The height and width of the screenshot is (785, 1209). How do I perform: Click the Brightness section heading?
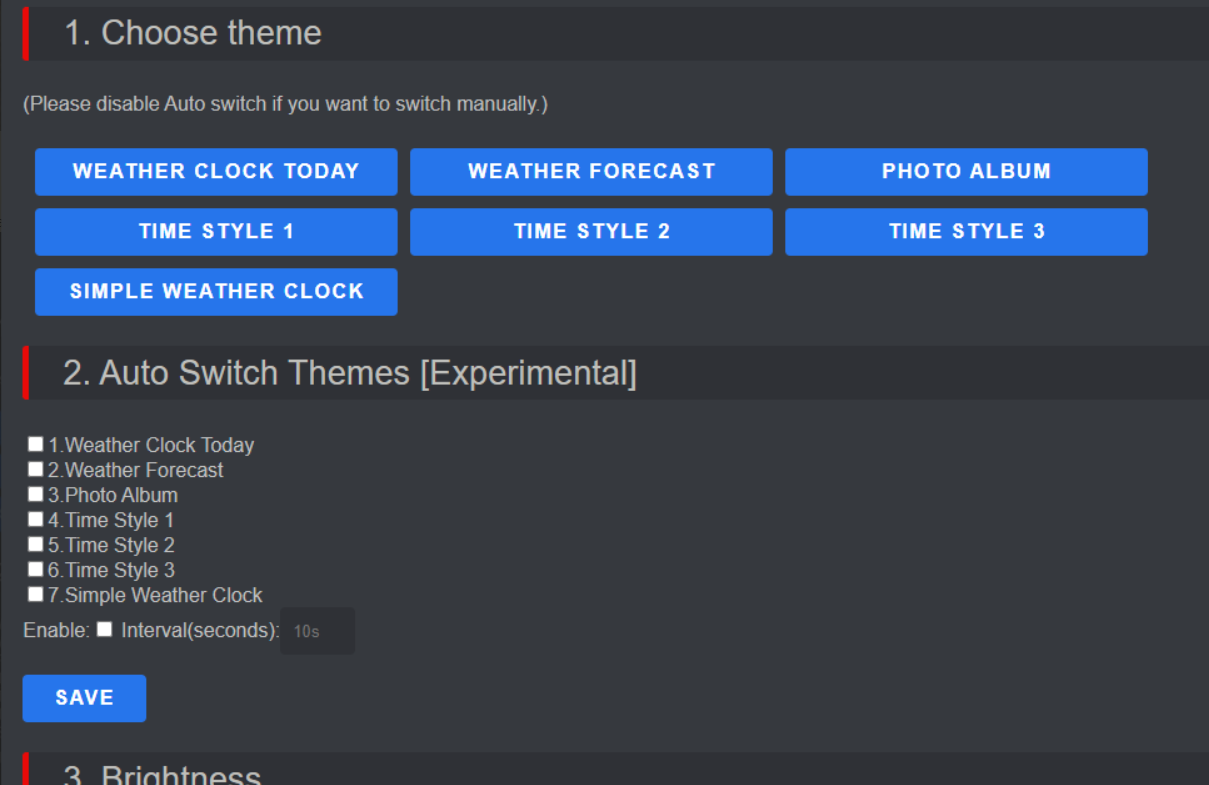pyautogui.click(x=163, y=775)
